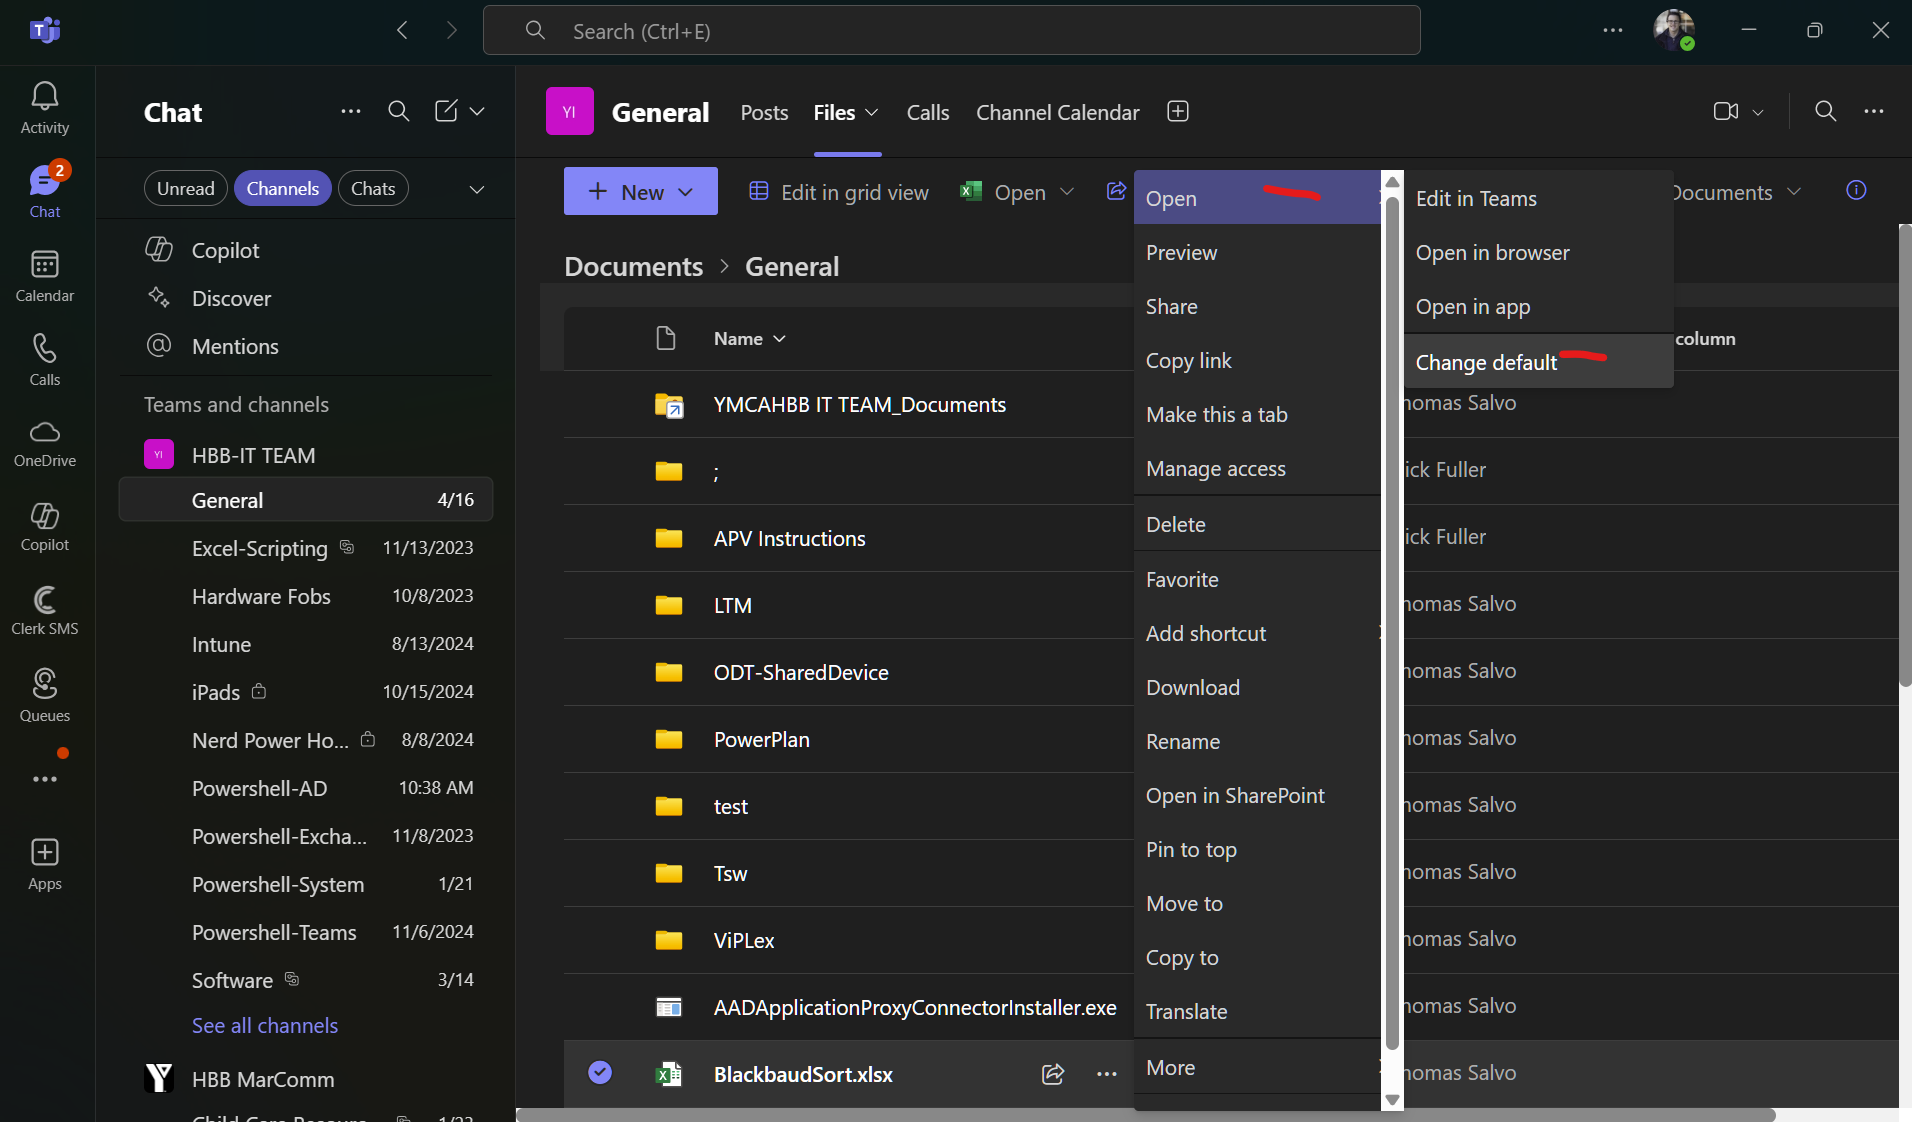This screenshot has height=1122, width=1912.
Task: Deselect the BlackbaudSort.xlsx checkmark
Action: 600,1072
